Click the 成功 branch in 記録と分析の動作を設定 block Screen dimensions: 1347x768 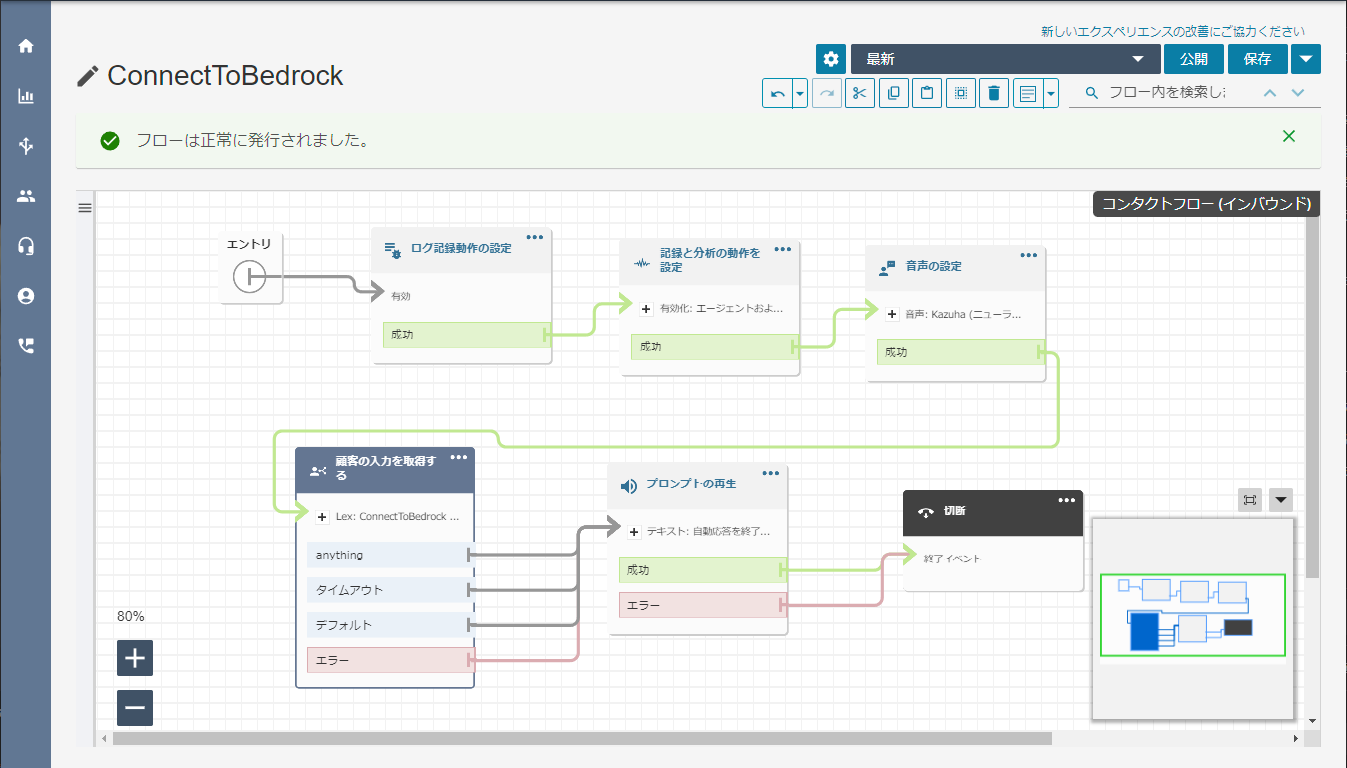pos(713,346)
